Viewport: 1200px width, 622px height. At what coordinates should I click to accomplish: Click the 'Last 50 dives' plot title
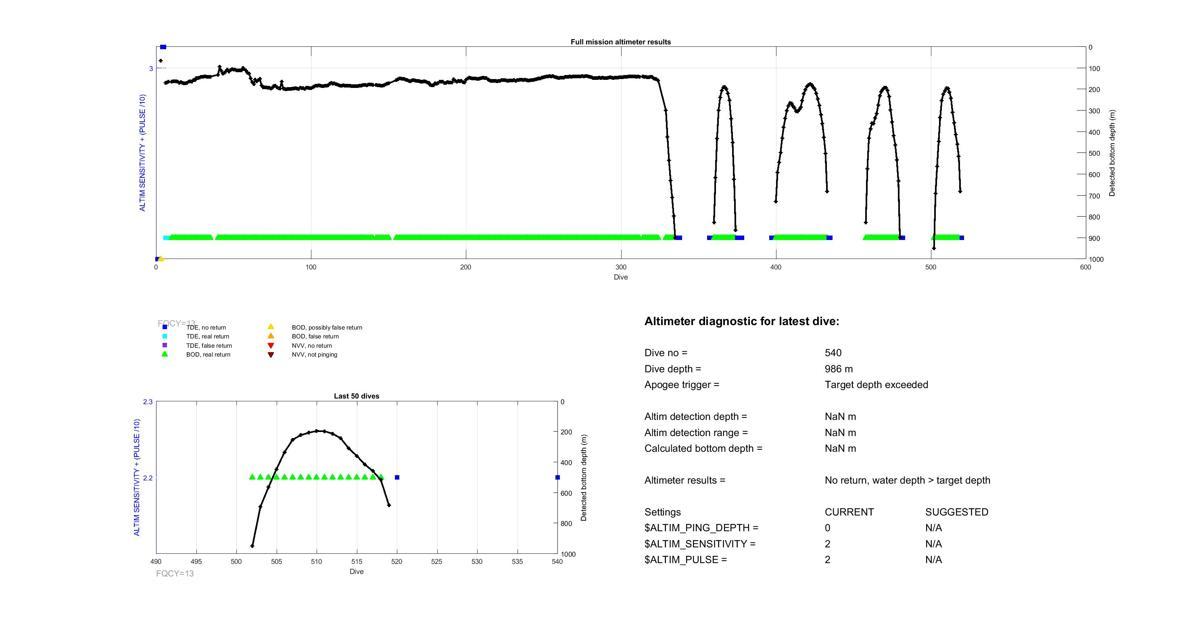click(356, 396)
